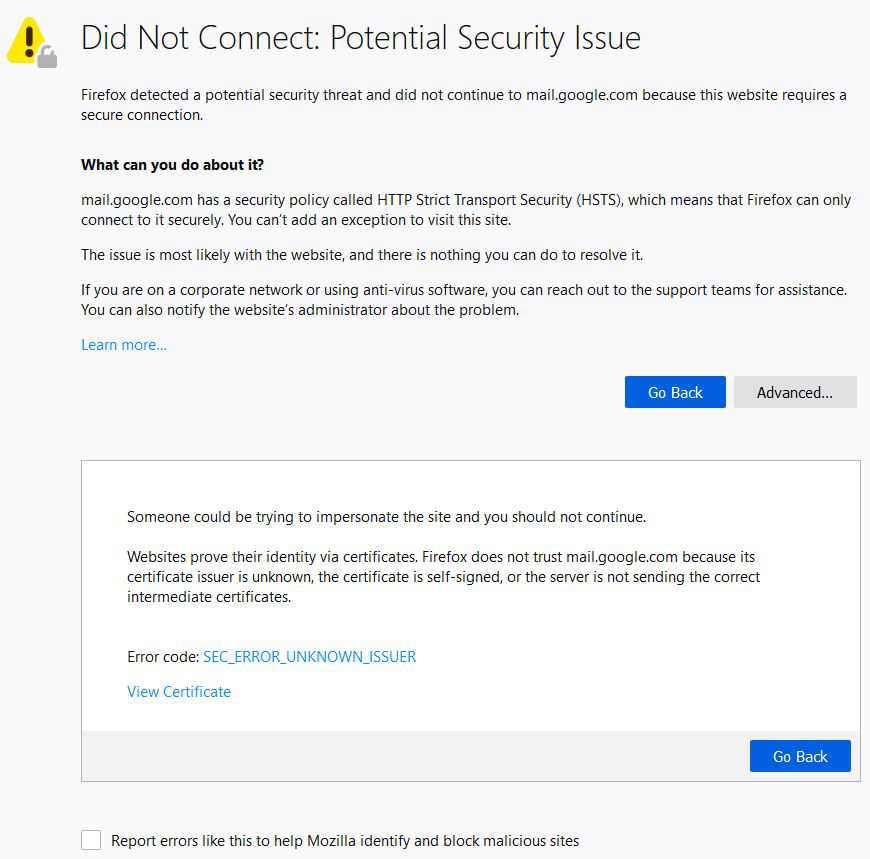Expand details with the Advanced... button

(795, 392)
